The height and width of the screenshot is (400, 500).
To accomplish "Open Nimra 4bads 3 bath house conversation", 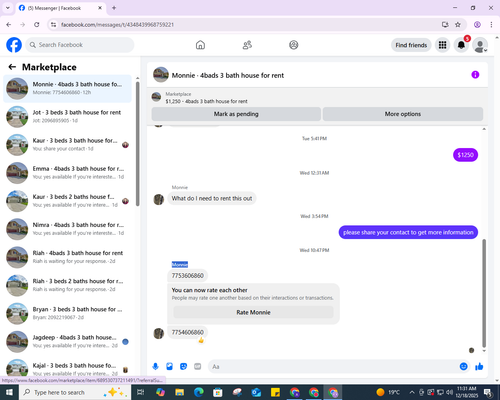I will 67,229.
